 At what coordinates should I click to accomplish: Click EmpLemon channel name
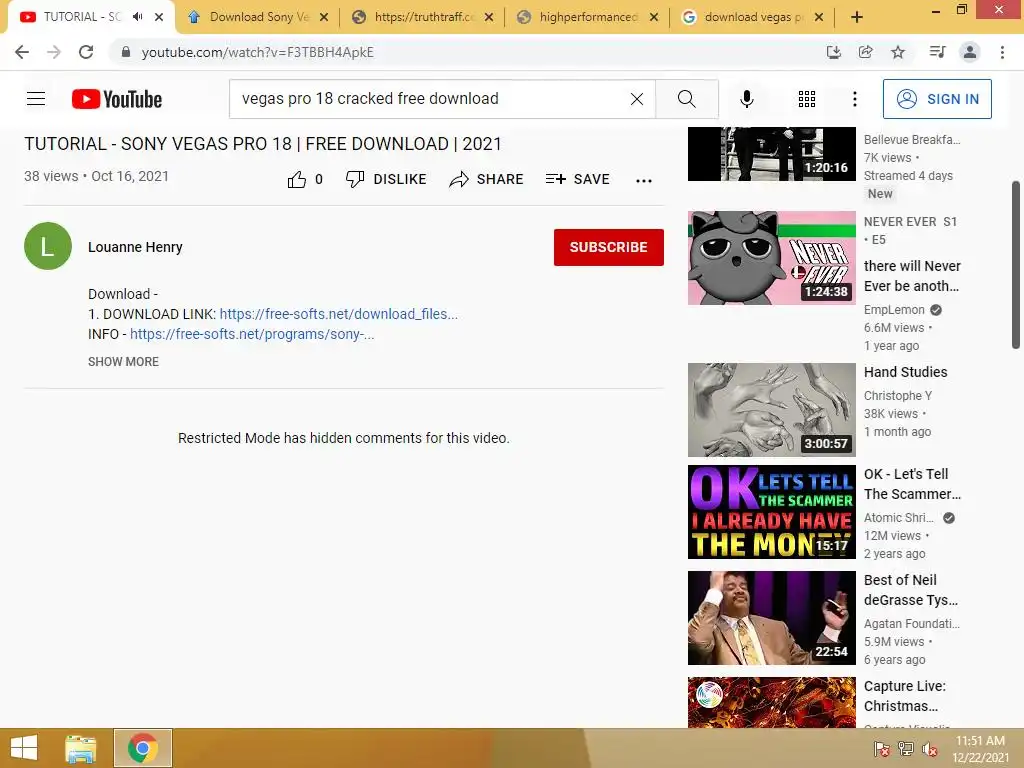[894, 310]
